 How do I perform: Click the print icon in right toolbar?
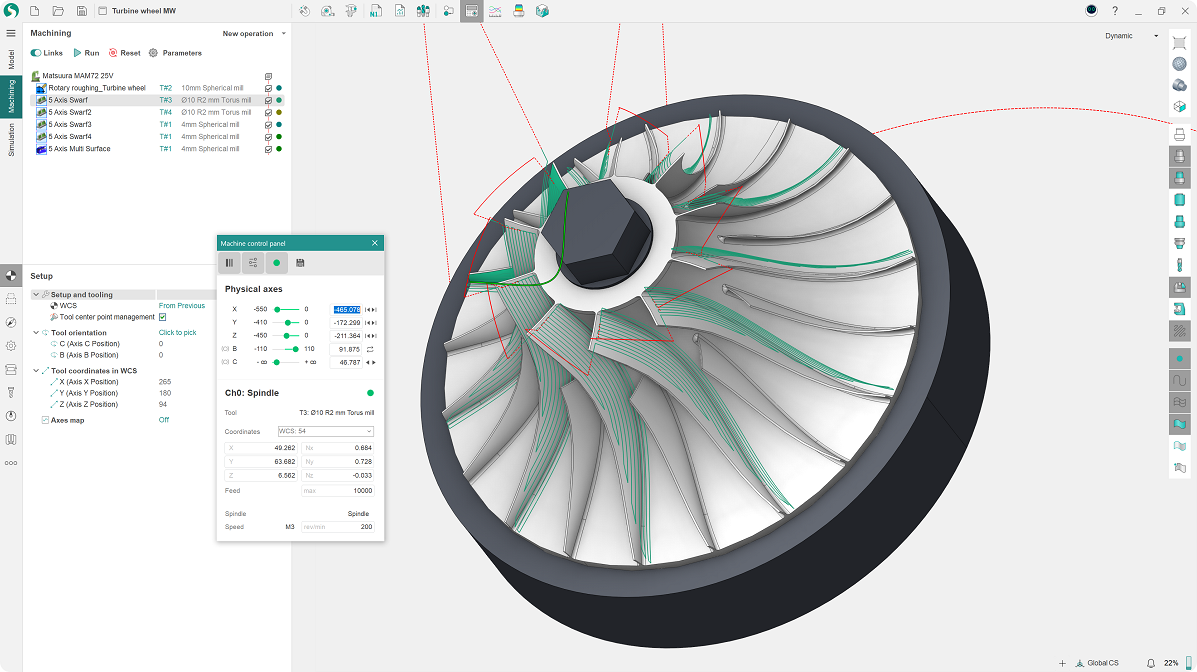[1179, 134]
